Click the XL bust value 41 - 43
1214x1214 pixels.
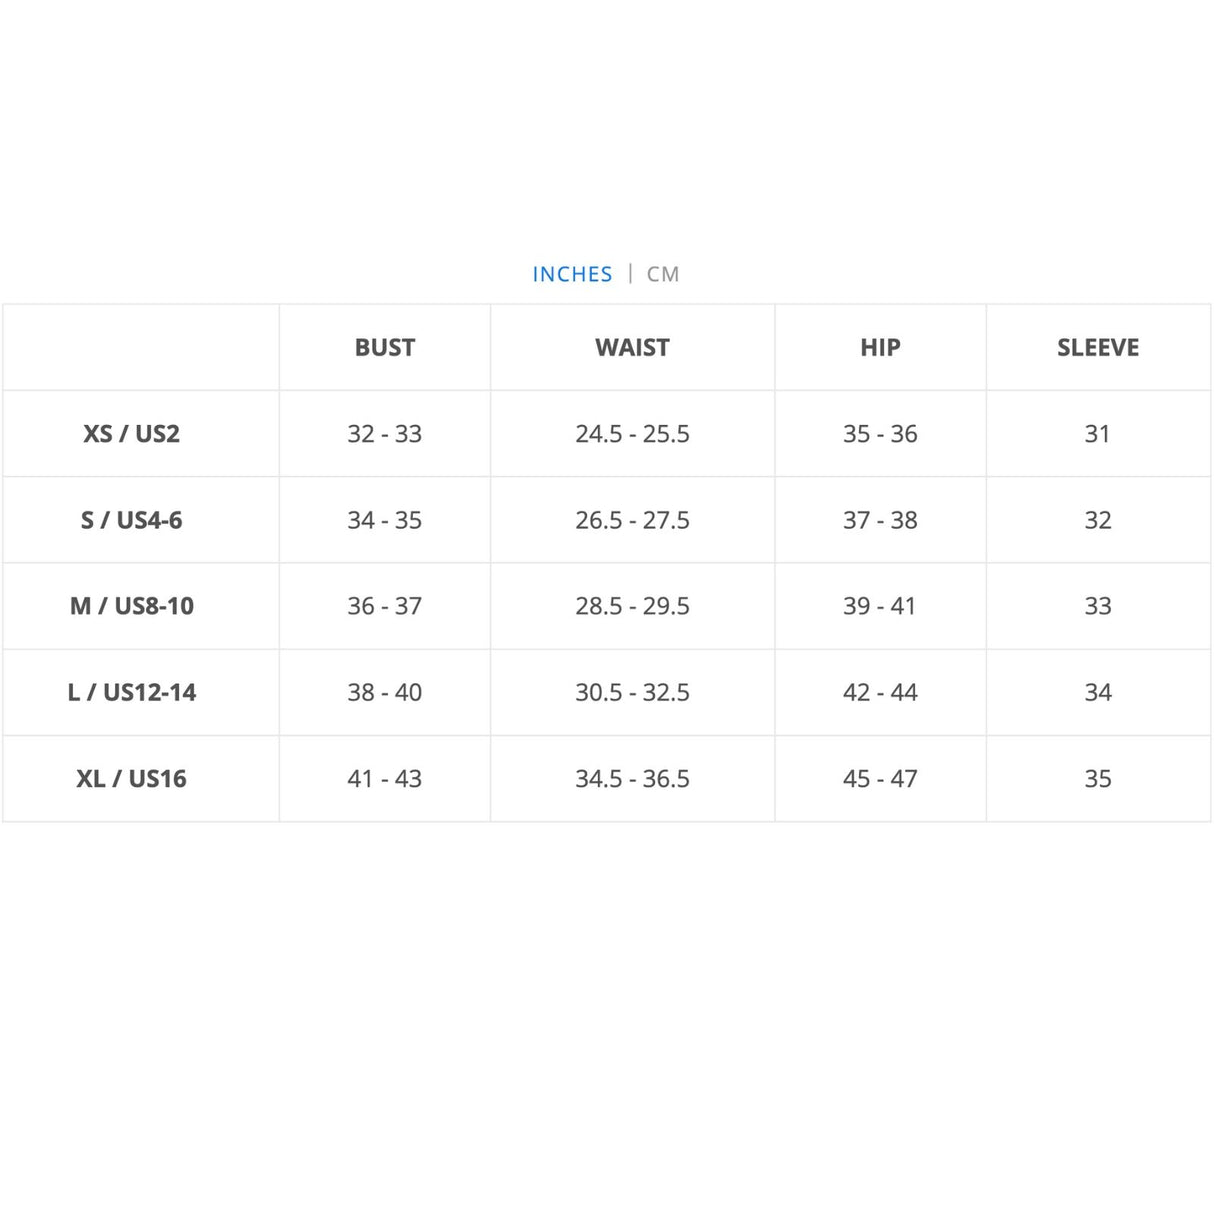[385, 779]
